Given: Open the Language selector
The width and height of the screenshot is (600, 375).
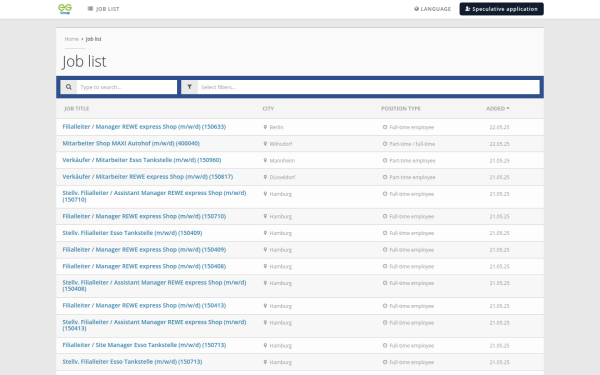Looking at the screenshot, I should [x=432, y=9].
